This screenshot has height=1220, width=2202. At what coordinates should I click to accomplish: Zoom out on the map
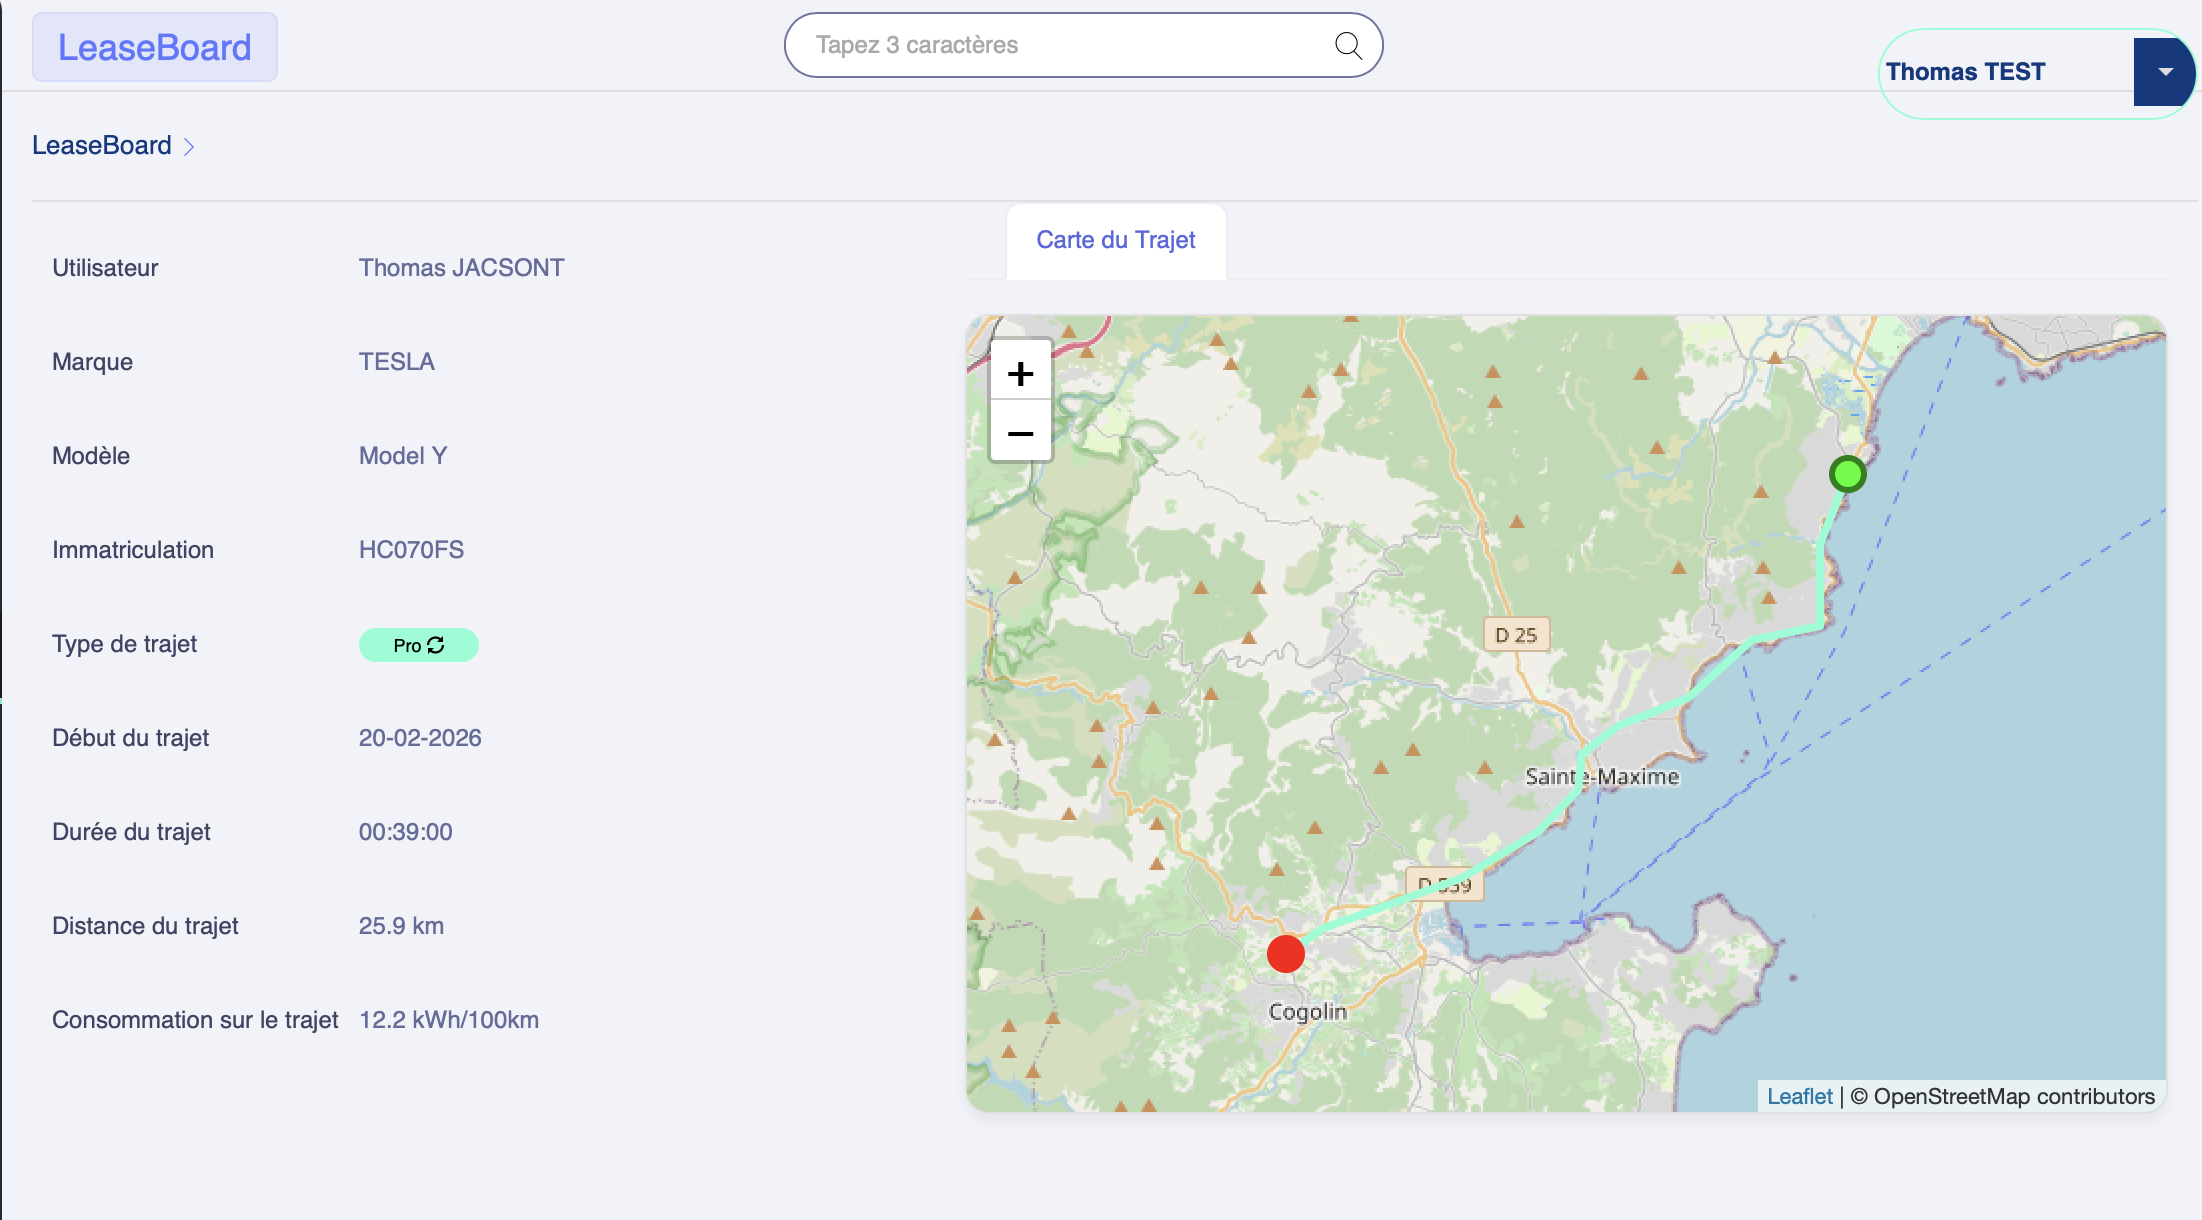(x=1020, y=433)
